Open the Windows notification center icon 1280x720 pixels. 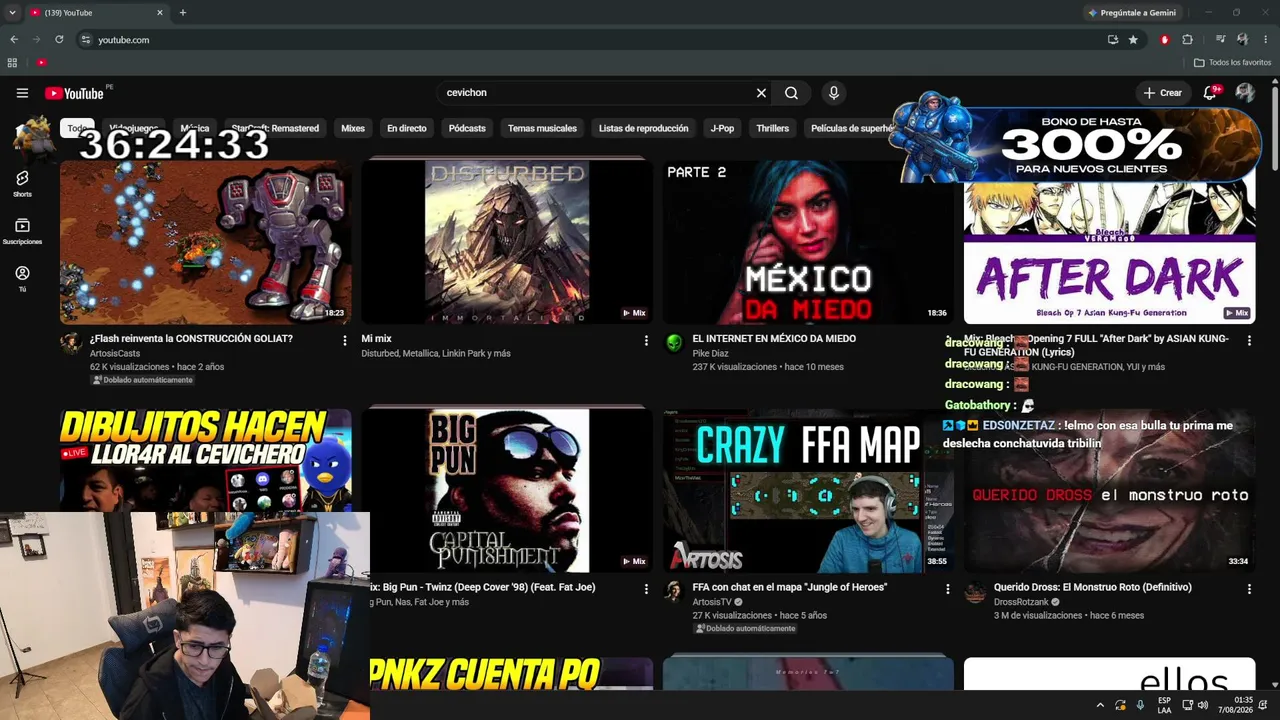1264,705
